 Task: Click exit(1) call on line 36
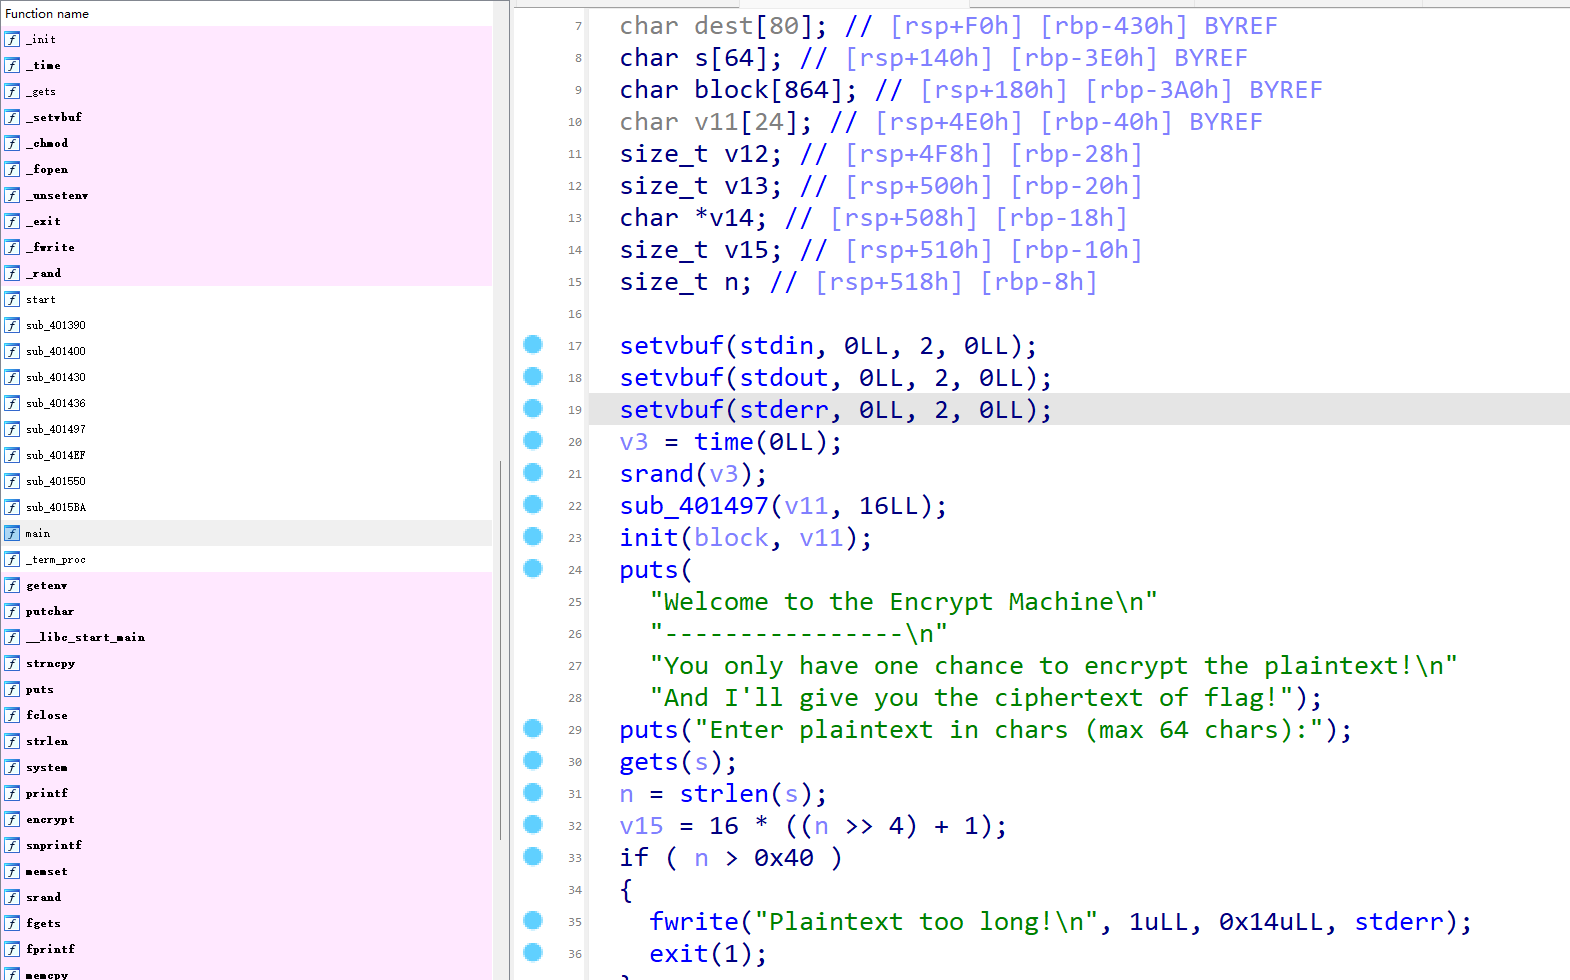[x=708, y=954]
